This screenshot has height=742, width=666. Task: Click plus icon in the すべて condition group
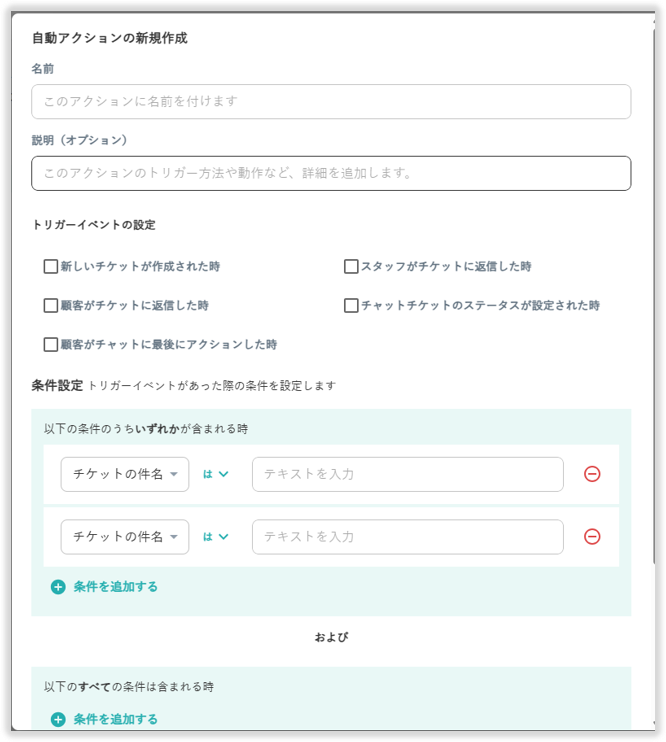(58, 719)
